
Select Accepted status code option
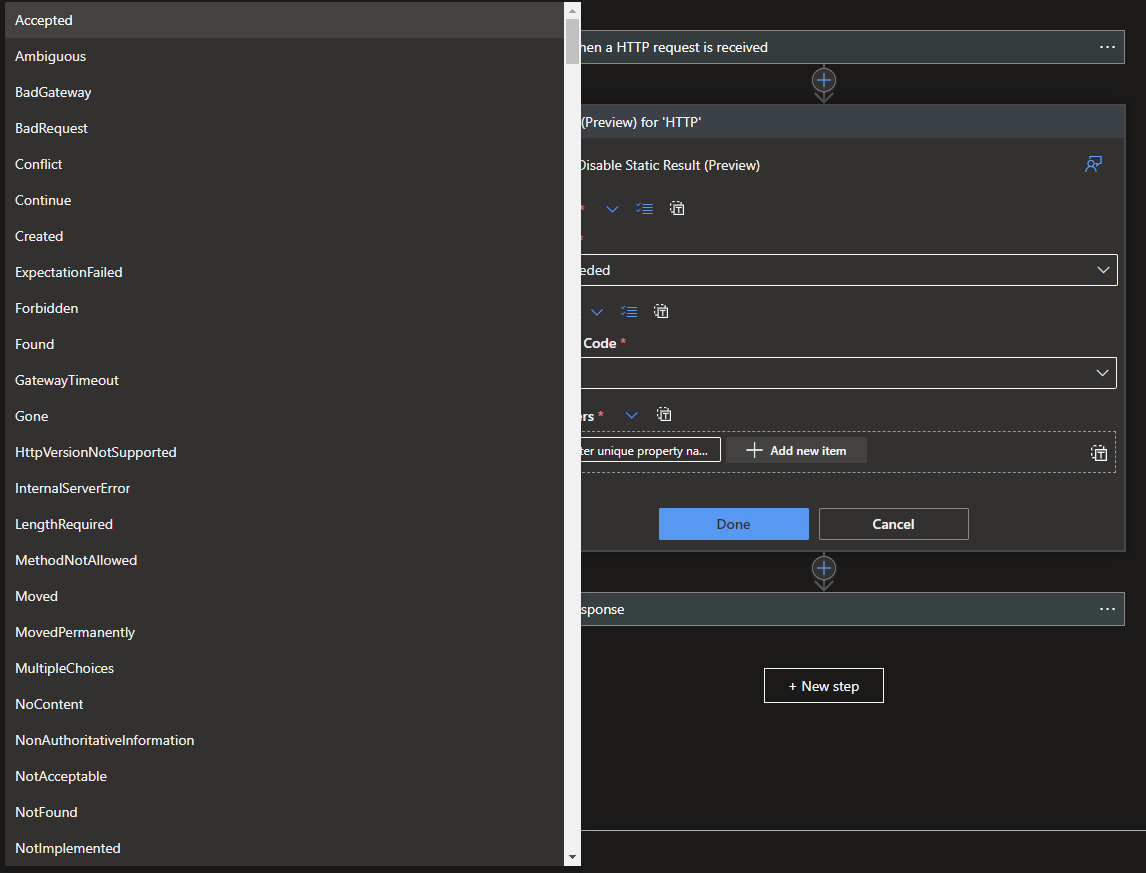click(284, 20)
